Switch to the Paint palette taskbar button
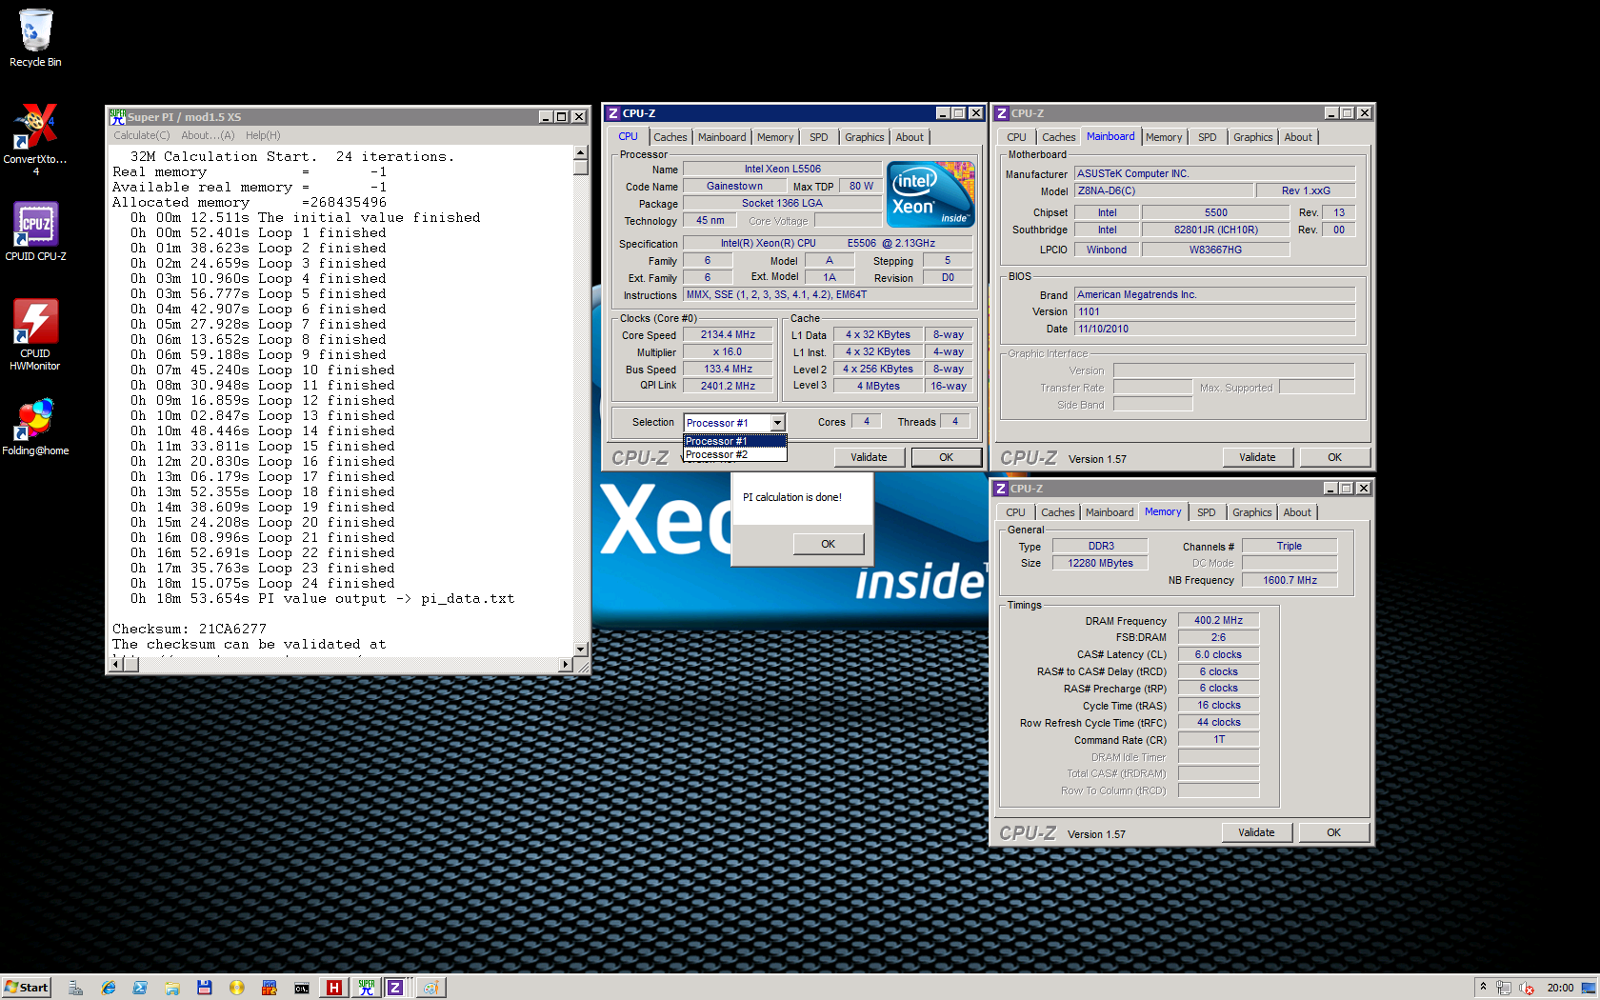This screenshot has width=1600, height=1000. point(431,987)
